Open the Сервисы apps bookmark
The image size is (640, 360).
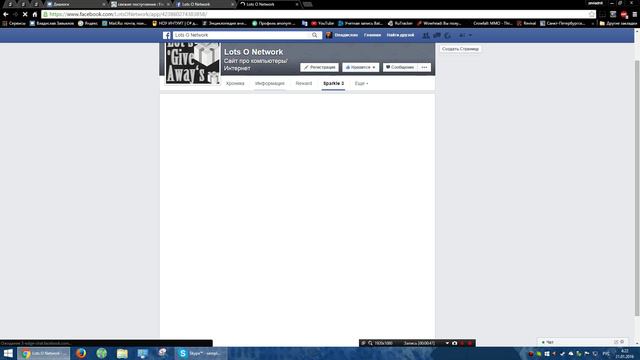point(14,24)
